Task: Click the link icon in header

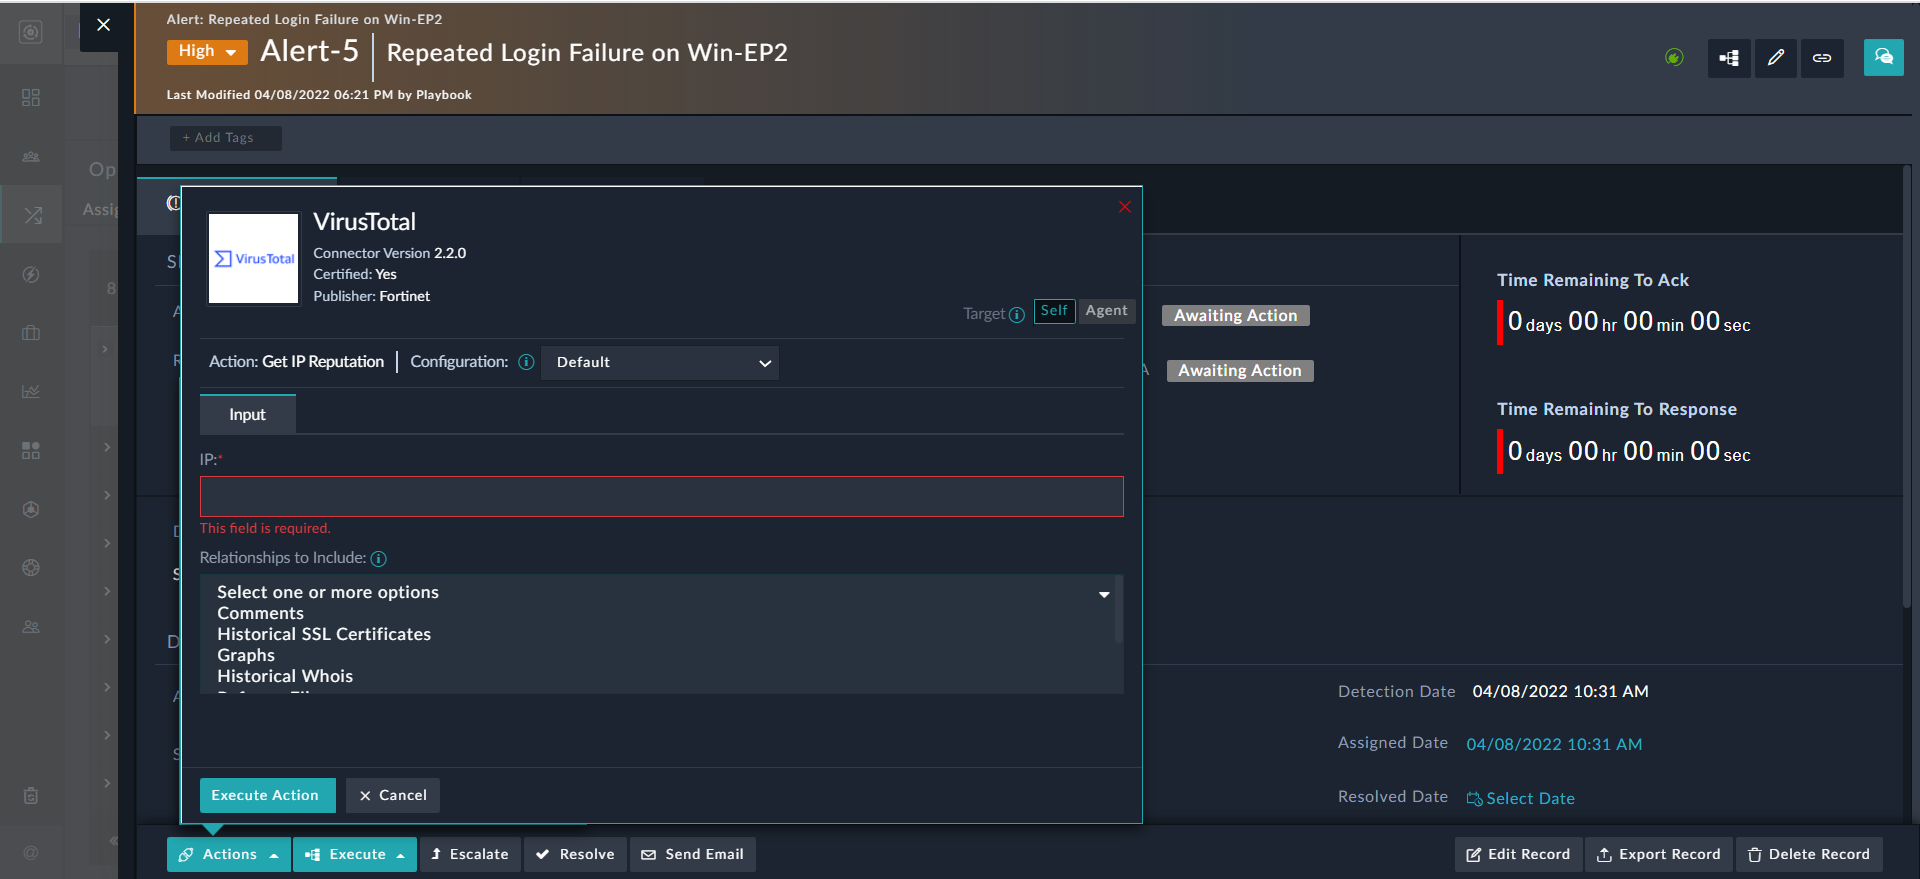Action: (1822, 58)
